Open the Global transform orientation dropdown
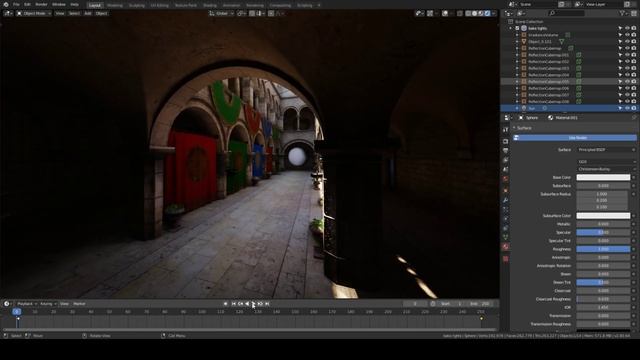This screenshot has width=640, height=360. tap(221, 13)
